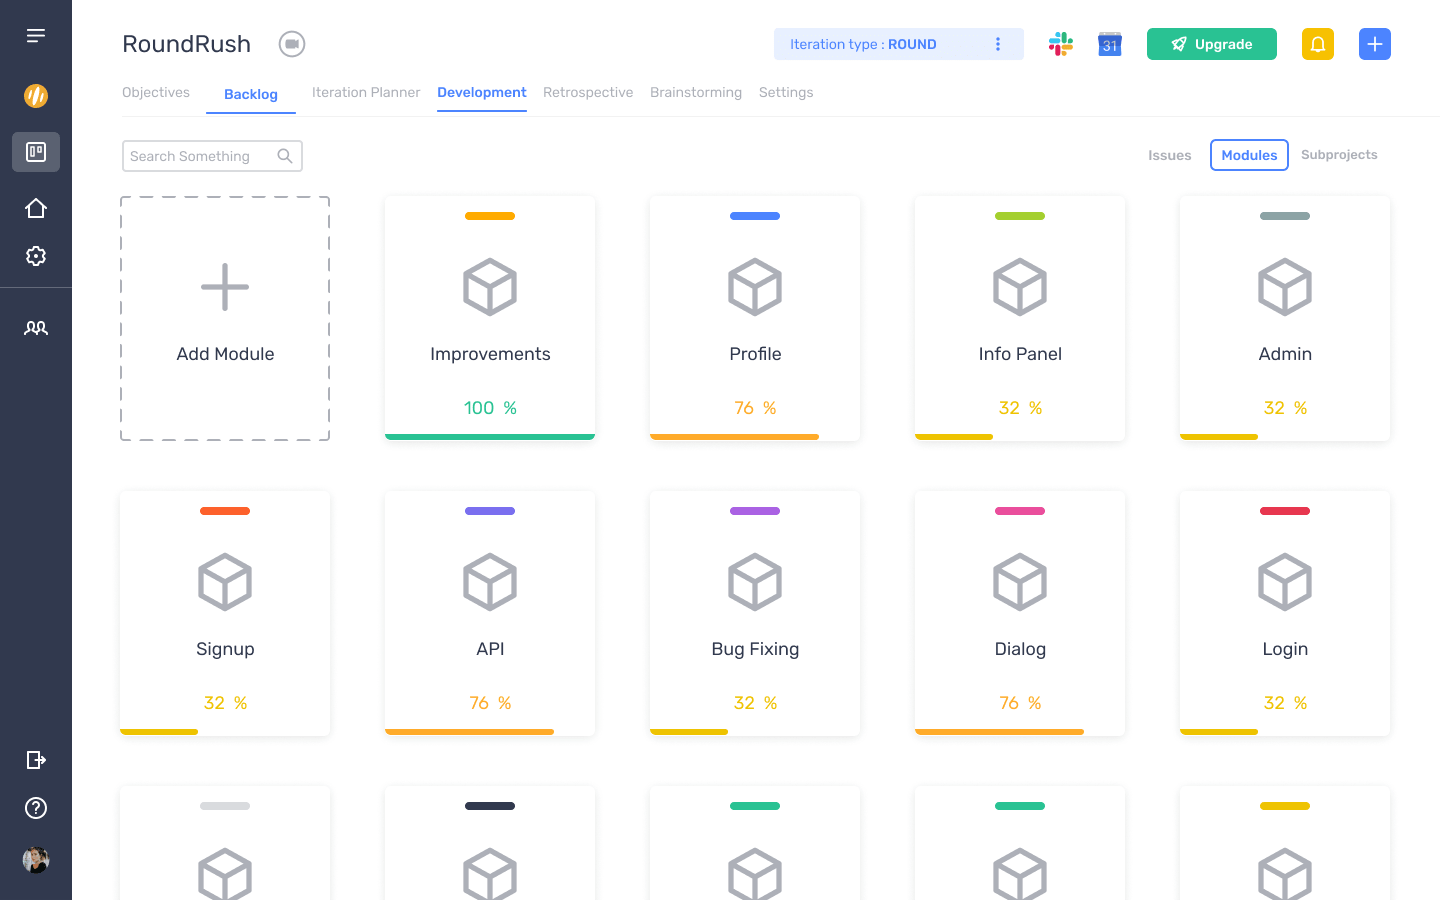Click the orange RoundRush logo icon
Screen dimensions: 1440x900
pyautogui.click(x=36, y=96)
